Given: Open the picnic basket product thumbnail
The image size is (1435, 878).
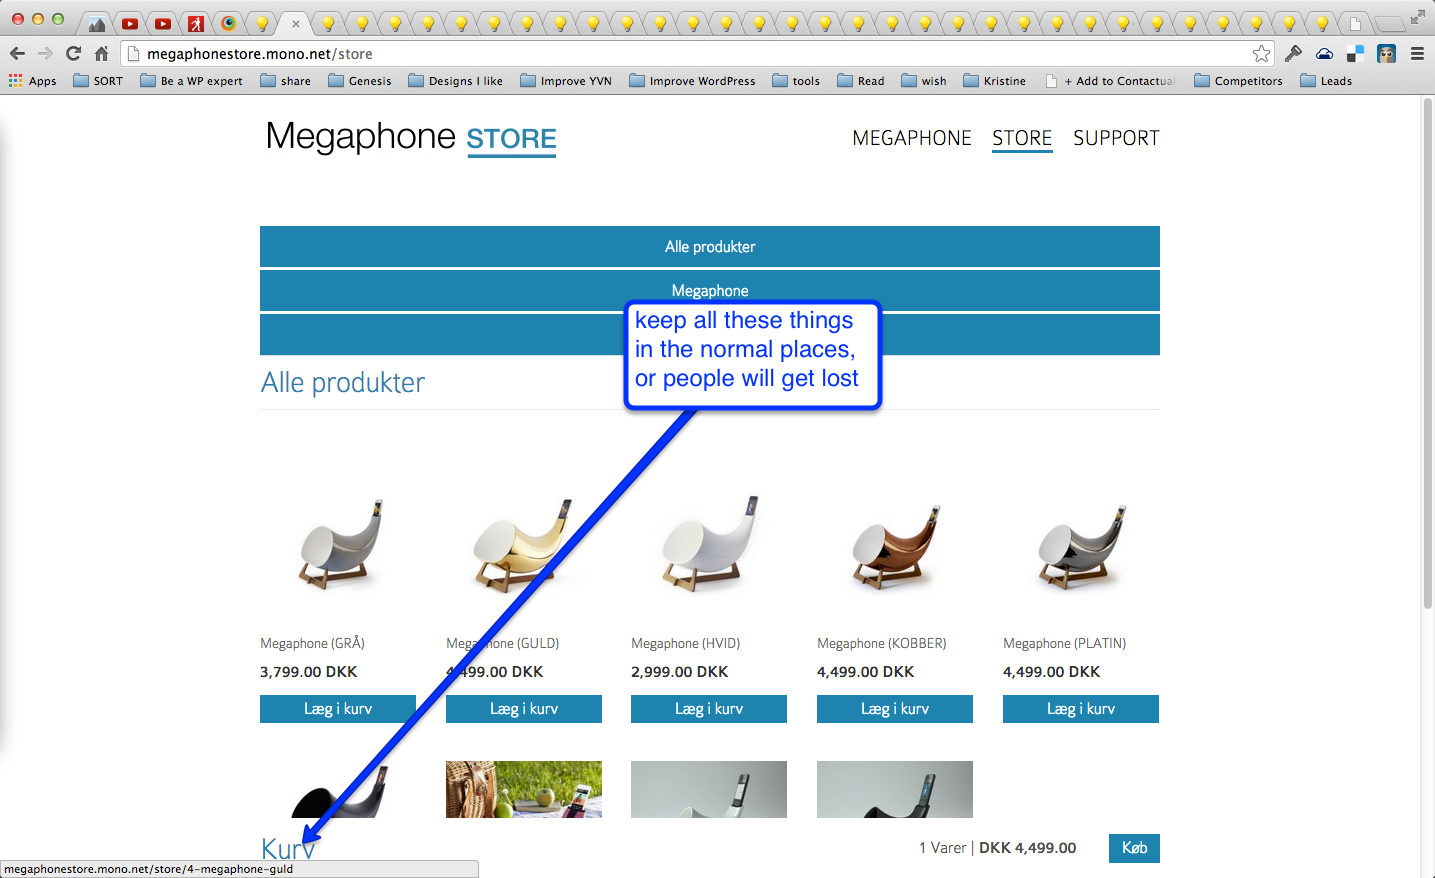Looking at the screenshot, I should coord(524,789).
